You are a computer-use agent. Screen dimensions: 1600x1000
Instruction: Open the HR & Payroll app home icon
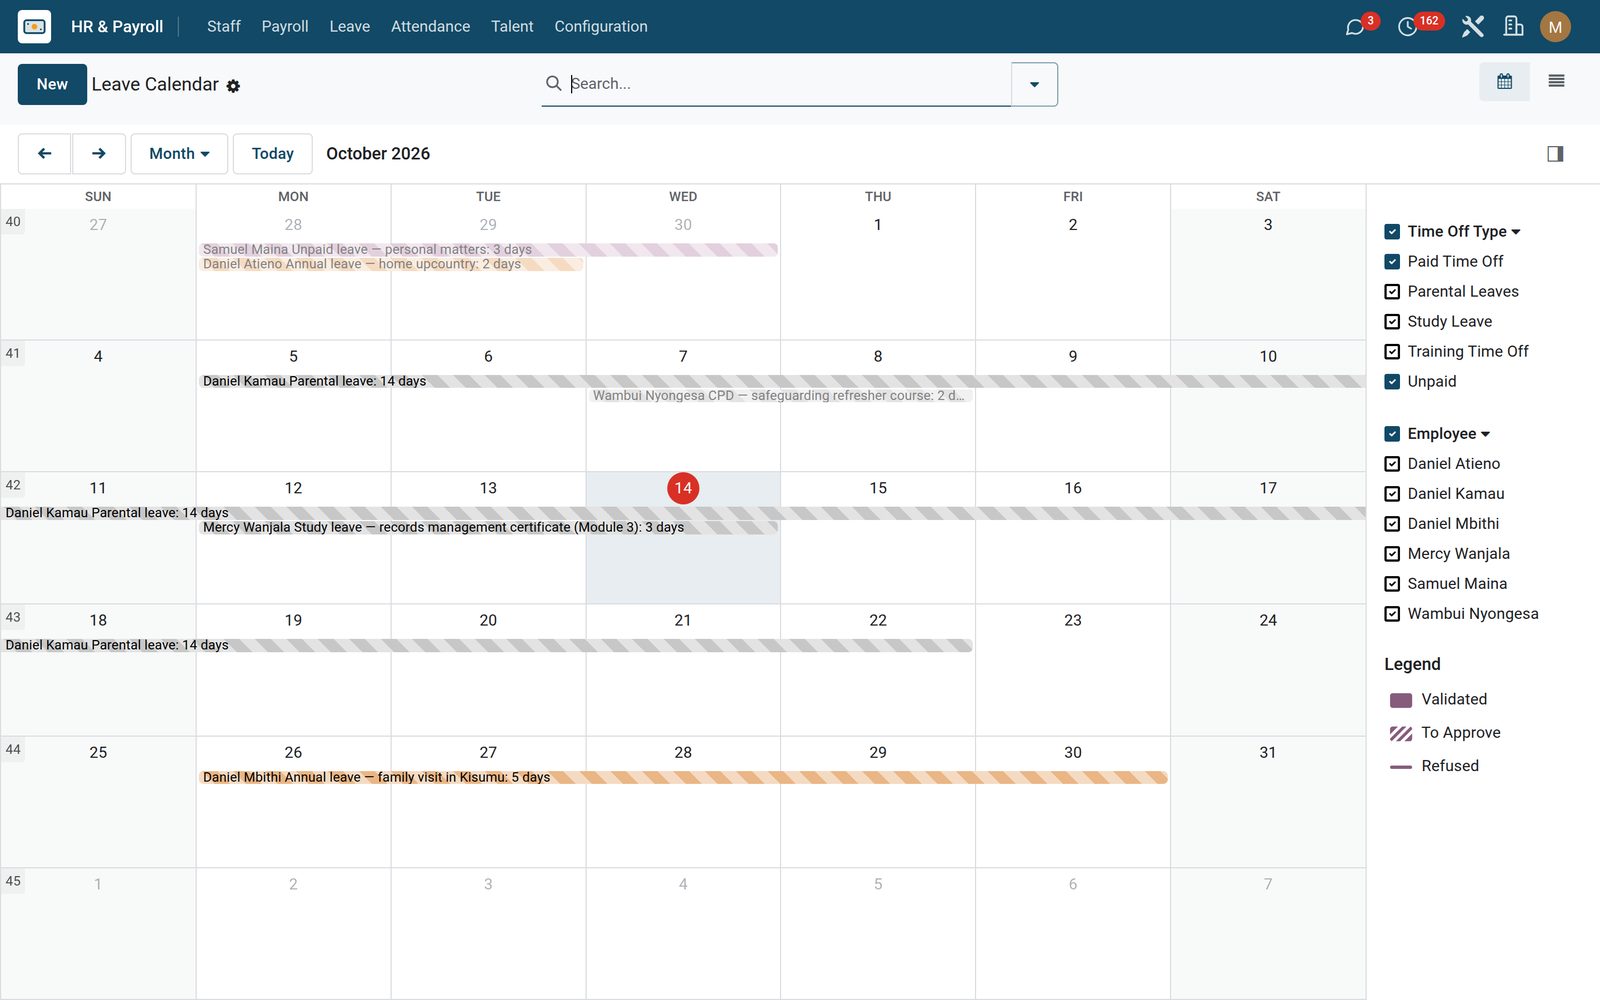click(x=34, y=26)
